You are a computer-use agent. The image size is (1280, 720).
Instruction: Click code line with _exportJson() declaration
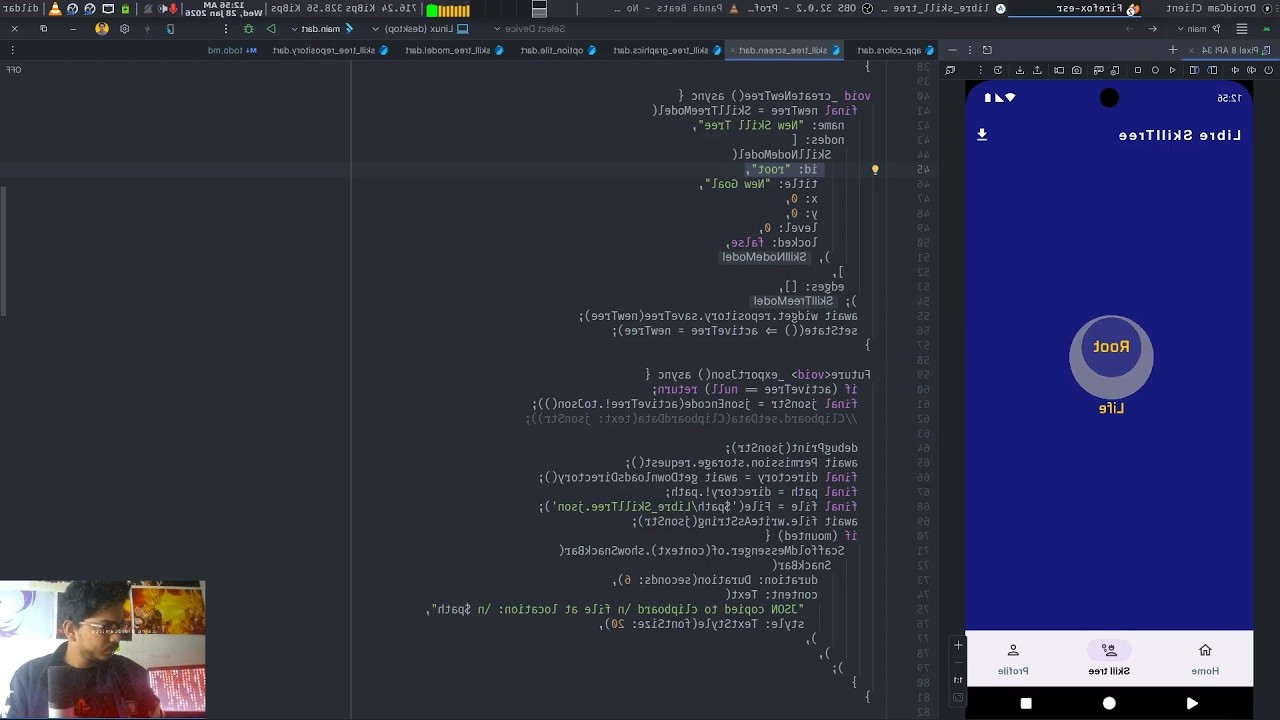[x=758, y=374]
